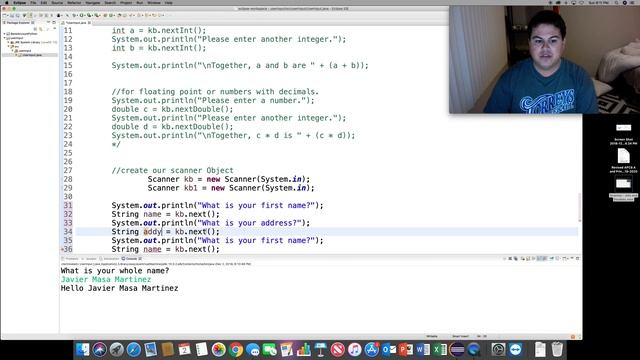Image resolution: width=640 pixels, height=360 pixels.
Task: Launch Siri from the Dock
Action: click(100, 350)
